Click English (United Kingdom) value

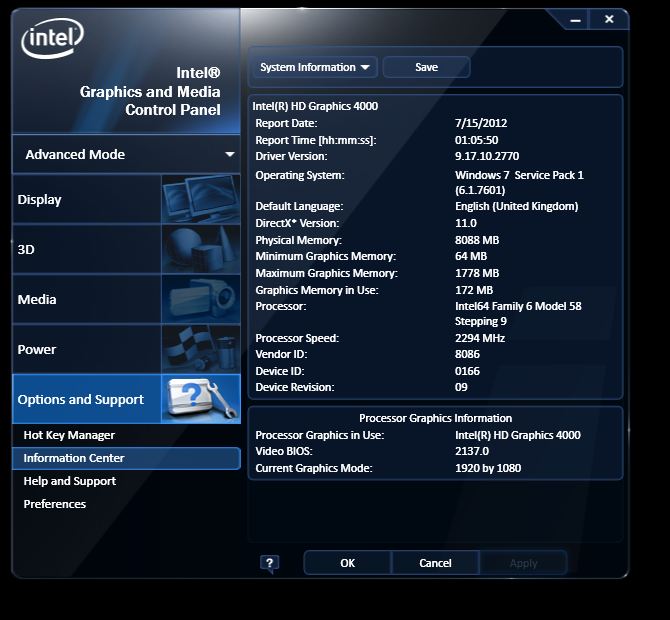pyautogui.click(x=517, y=206)
